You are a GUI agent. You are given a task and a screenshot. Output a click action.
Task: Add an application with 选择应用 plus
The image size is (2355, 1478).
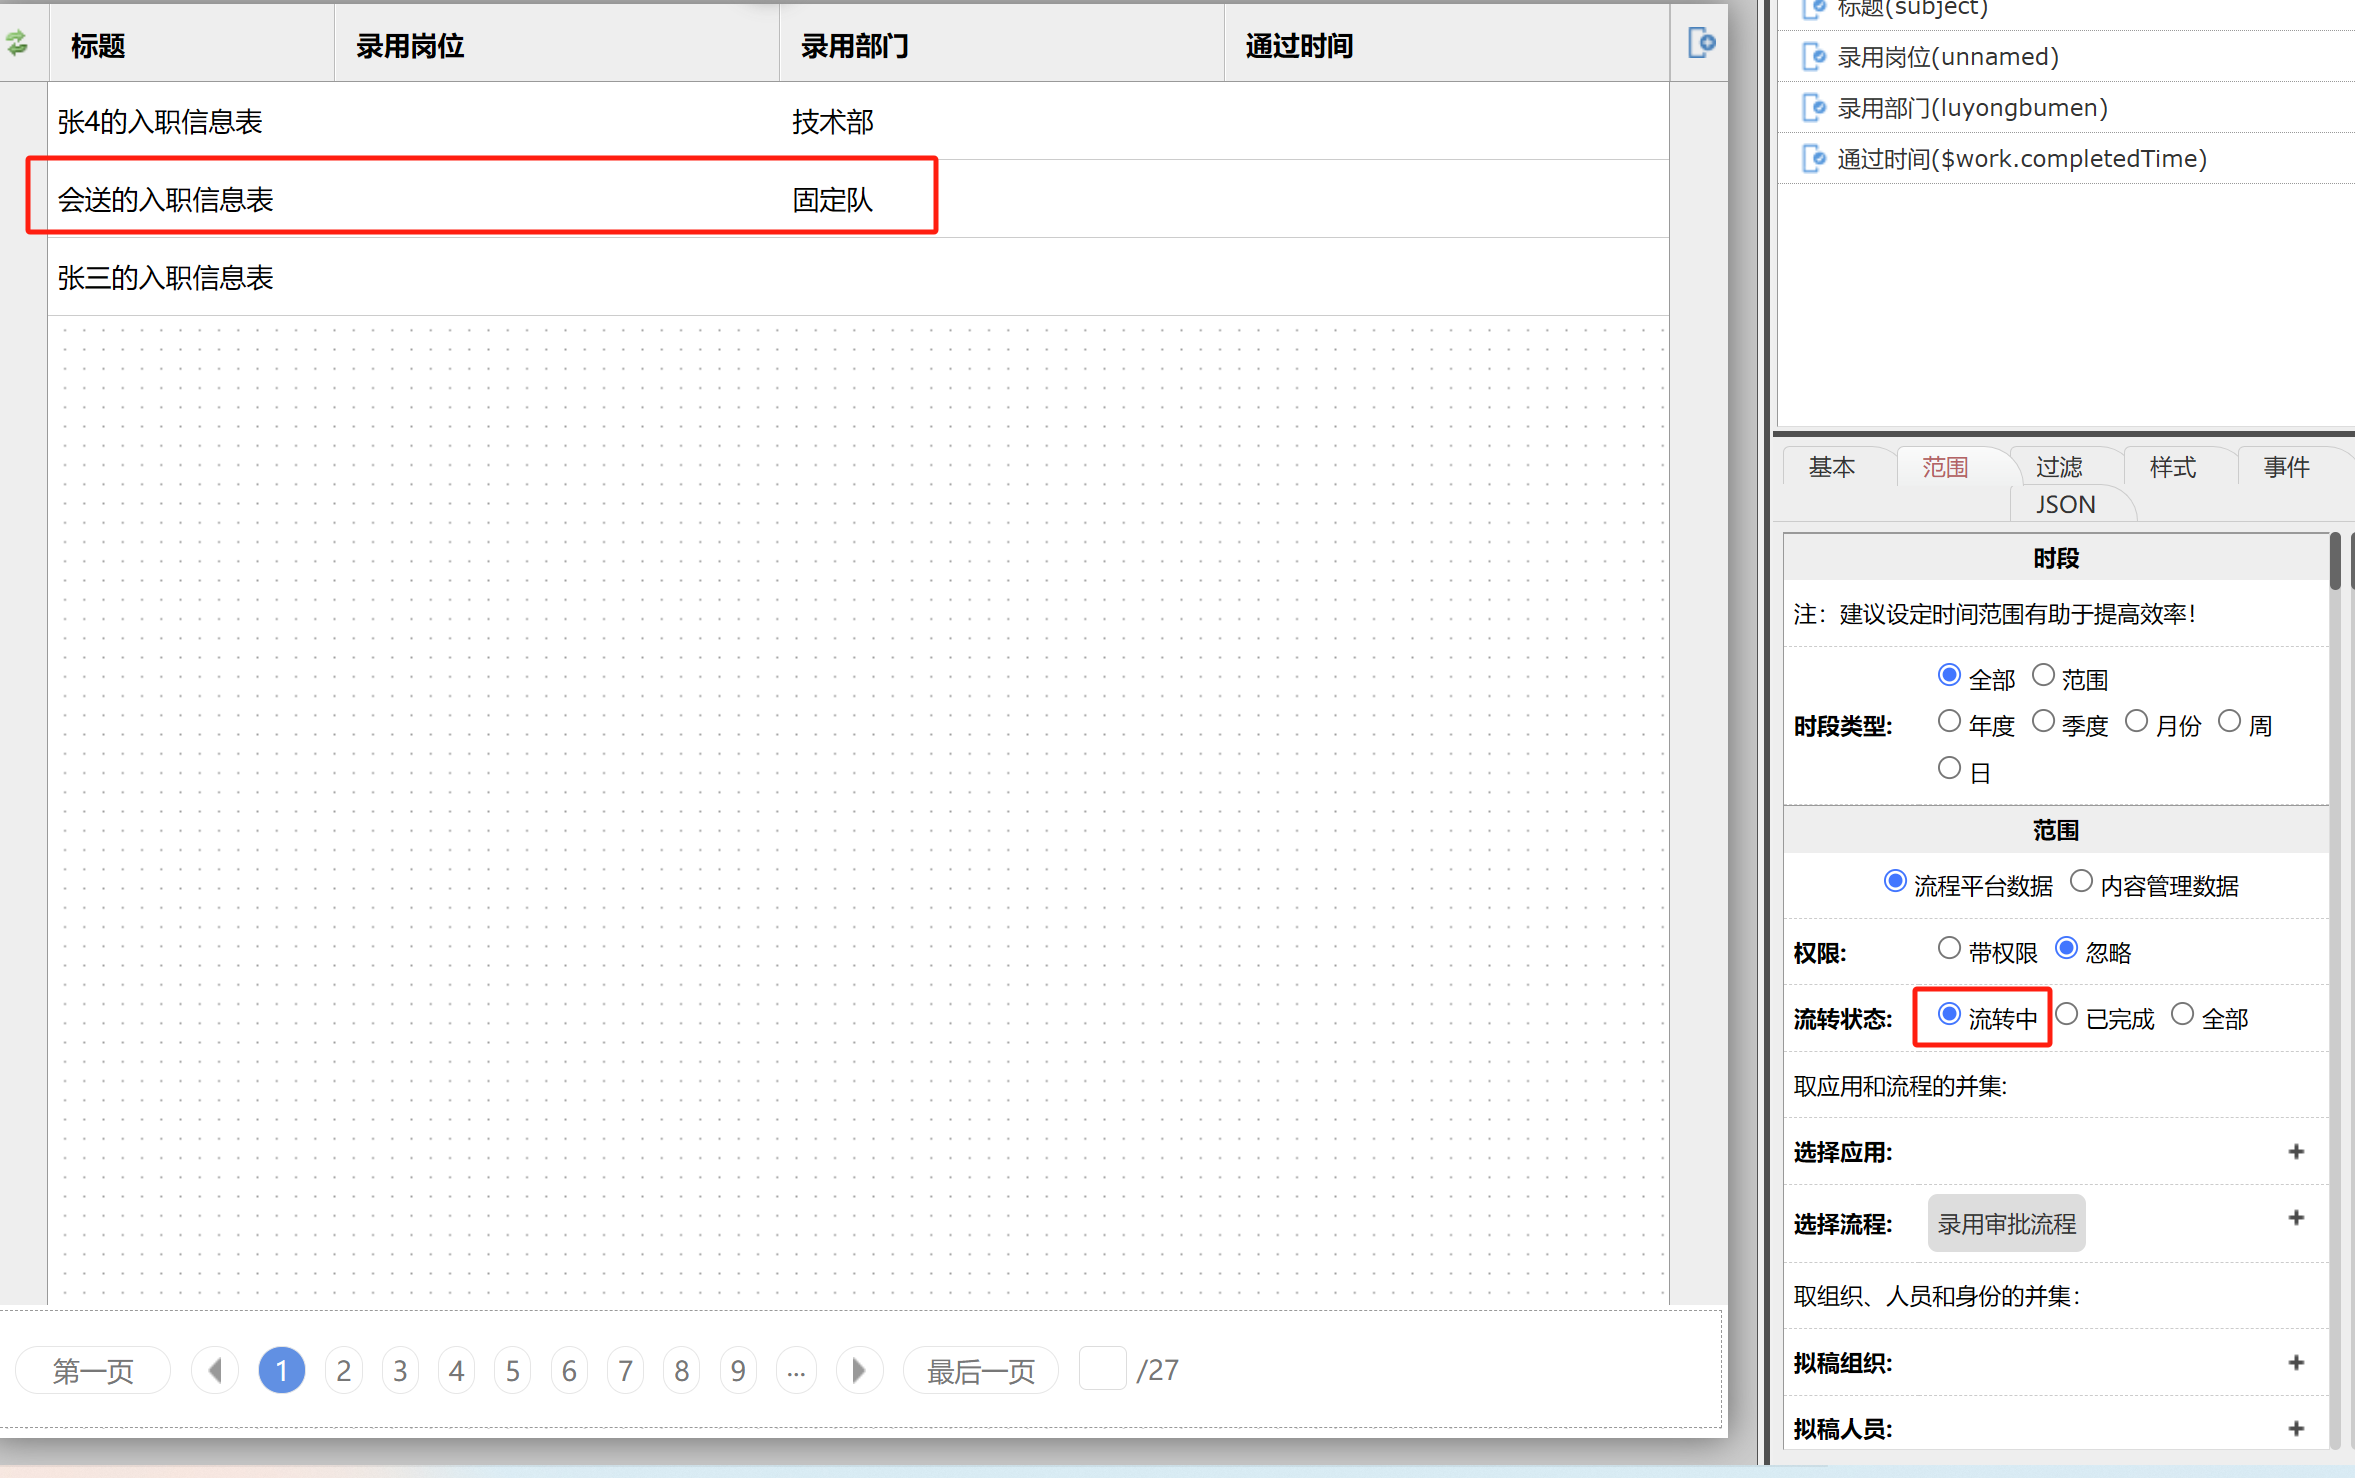pyautogui.click(x=2296, y=1152)
